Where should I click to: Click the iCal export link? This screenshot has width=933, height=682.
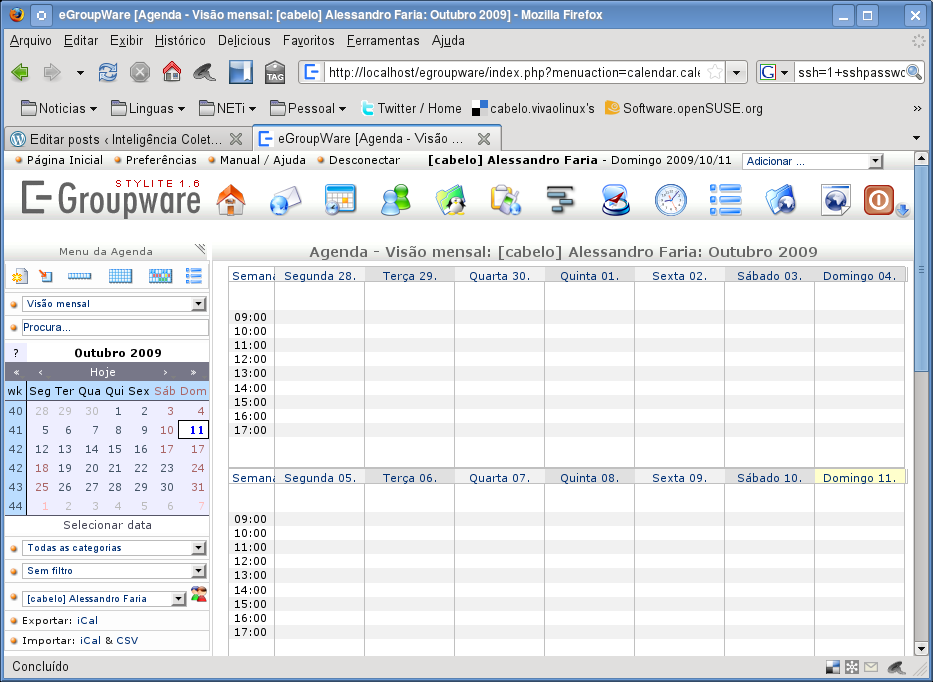click(x=87, y=620)
